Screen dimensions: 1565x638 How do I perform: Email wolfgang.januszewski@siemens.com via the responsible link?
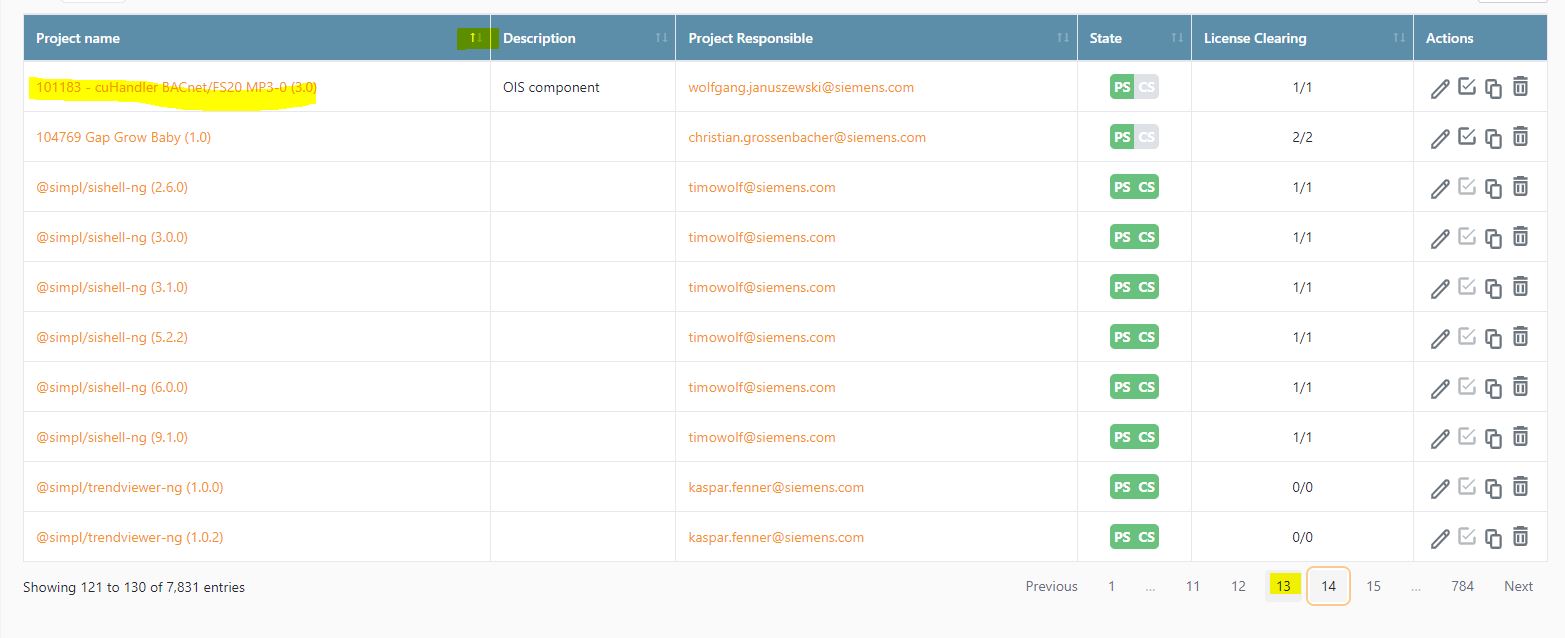802,87
